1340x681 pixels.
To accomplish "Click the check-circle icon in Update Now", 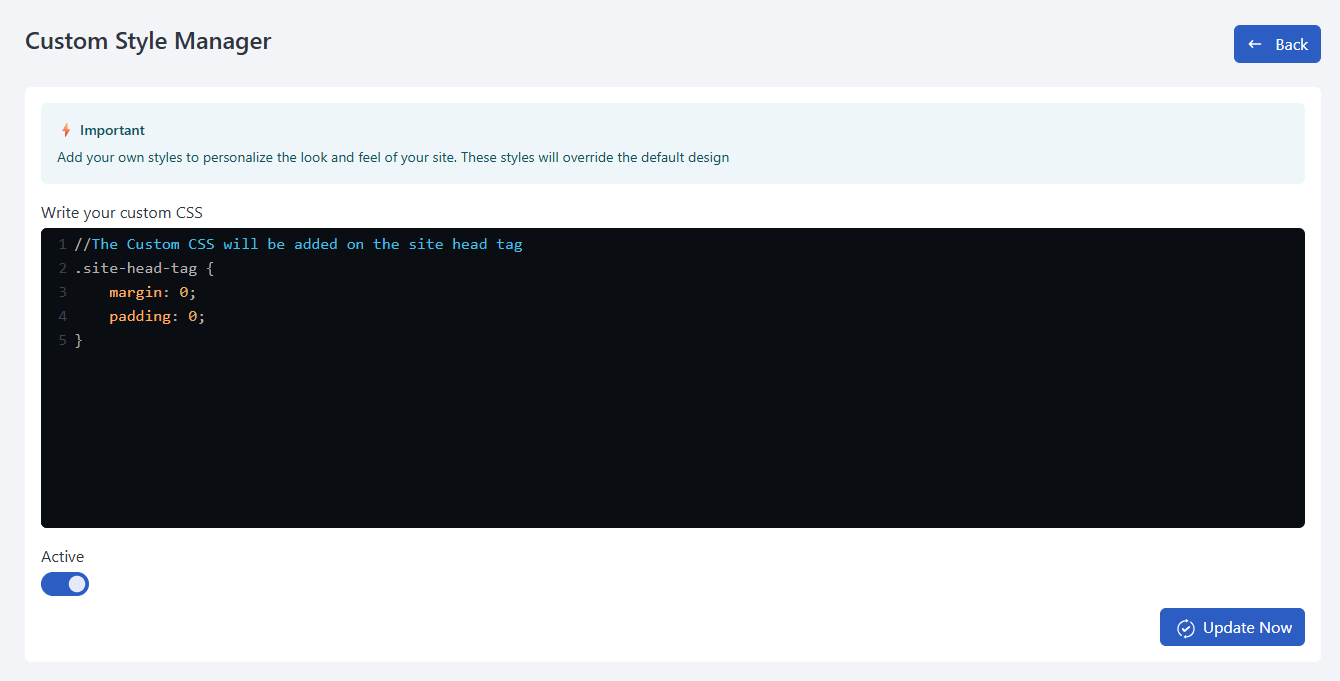I will tap(1185, 627).
